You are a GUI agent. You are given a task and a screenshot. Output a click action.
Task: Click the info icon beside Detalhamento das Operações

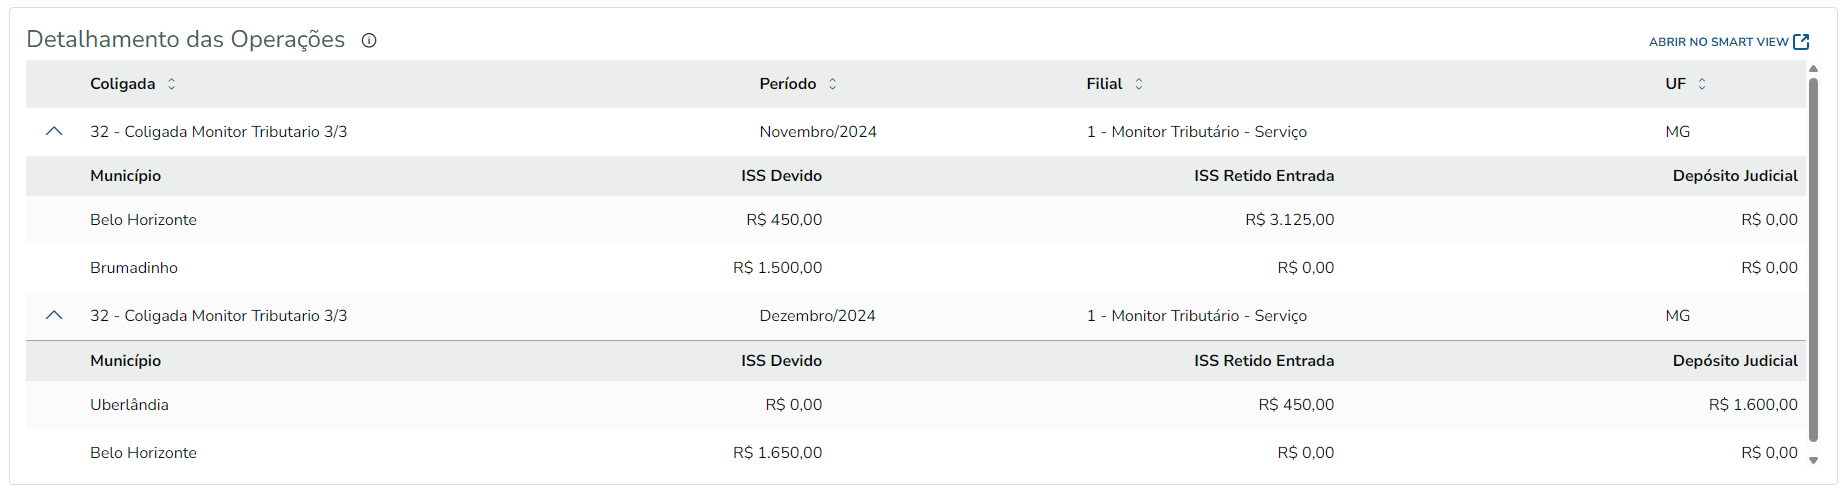(x=369, y=41)
